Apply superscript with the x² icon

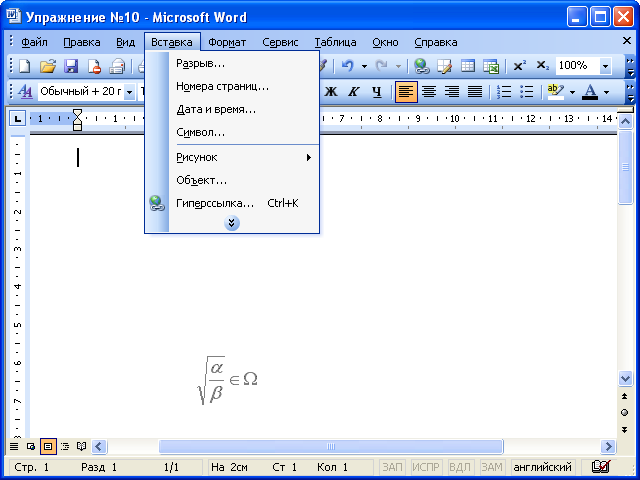click(x=519, y=65)
